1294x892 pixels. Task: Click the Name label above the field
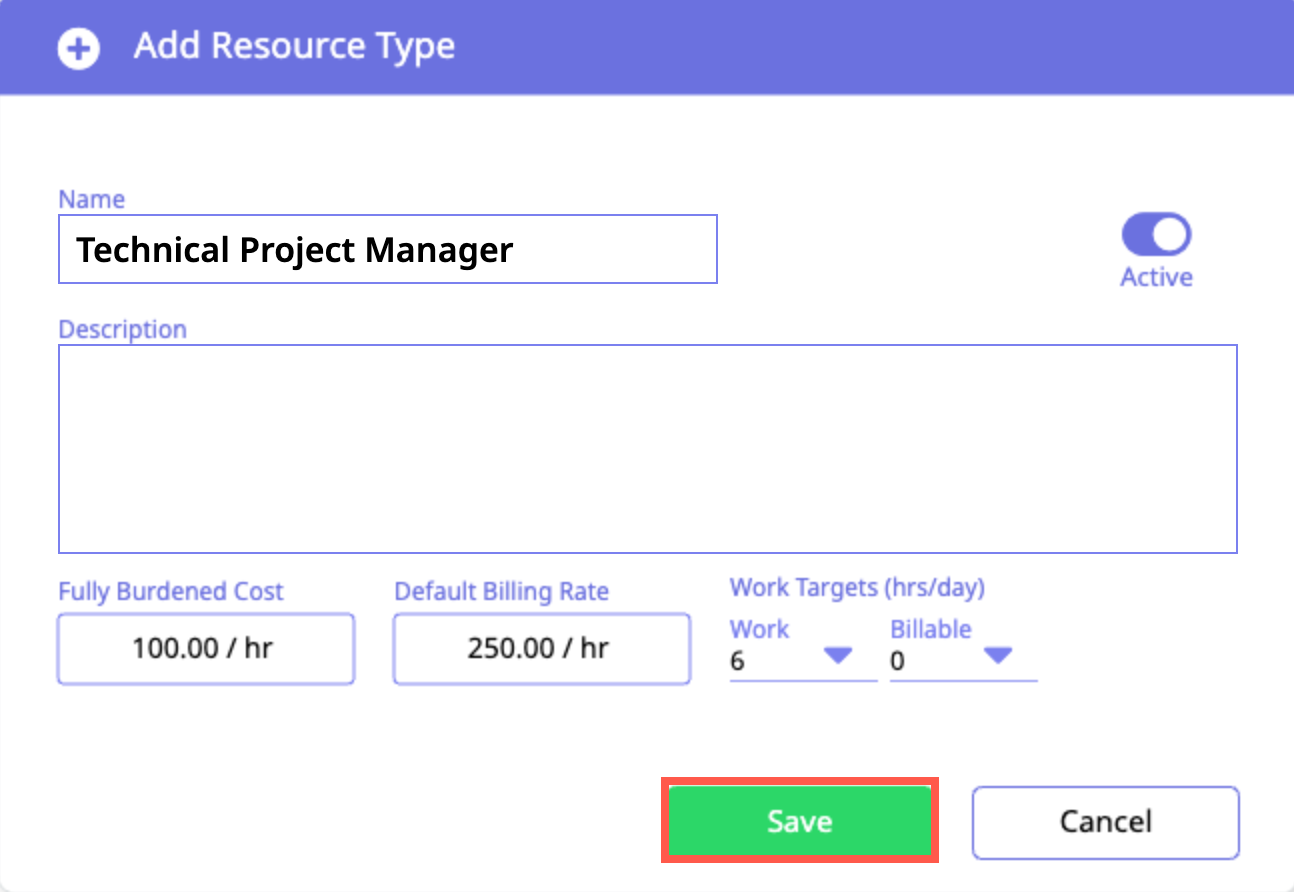[x=92, y=199]
